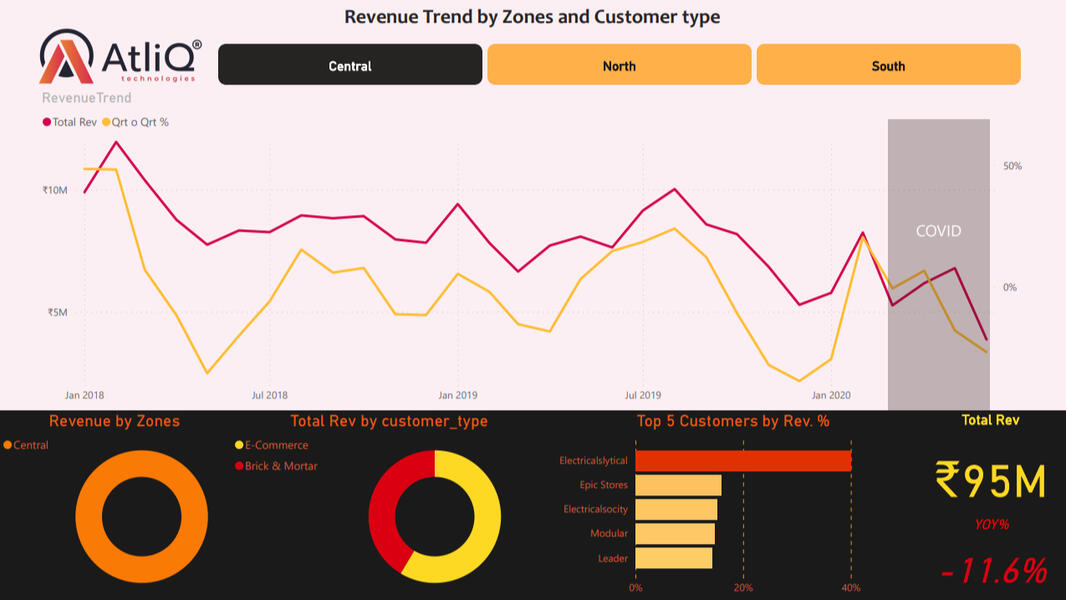Select the Brick & Mortar legend entry
1066x600 pixels.
click(x=239, y=466)
